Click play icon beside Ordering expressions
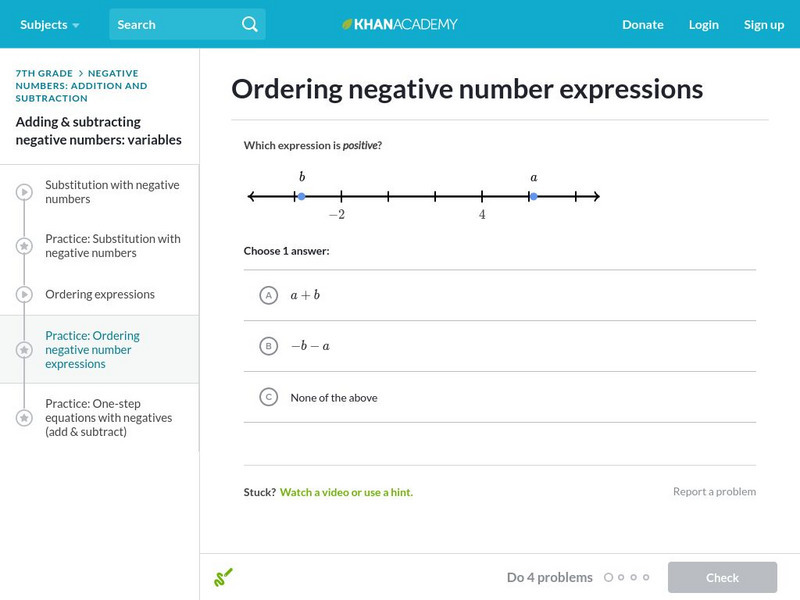Viewport: 800px width, 600px height. (x=24, y=294)
